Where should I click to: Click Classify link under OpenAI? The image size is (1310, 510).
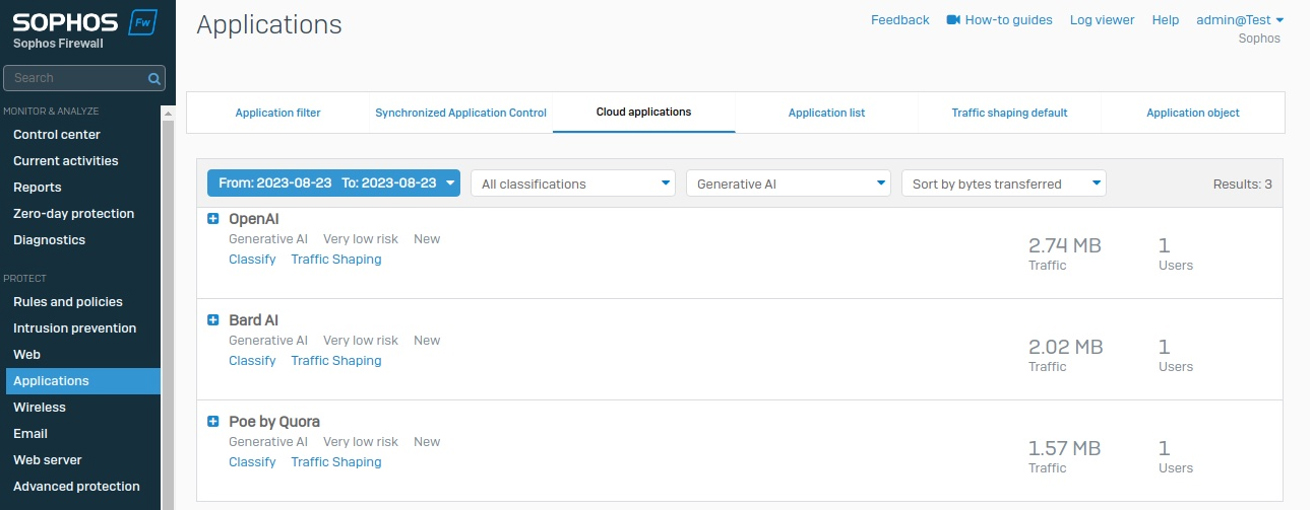coord(252,259)
